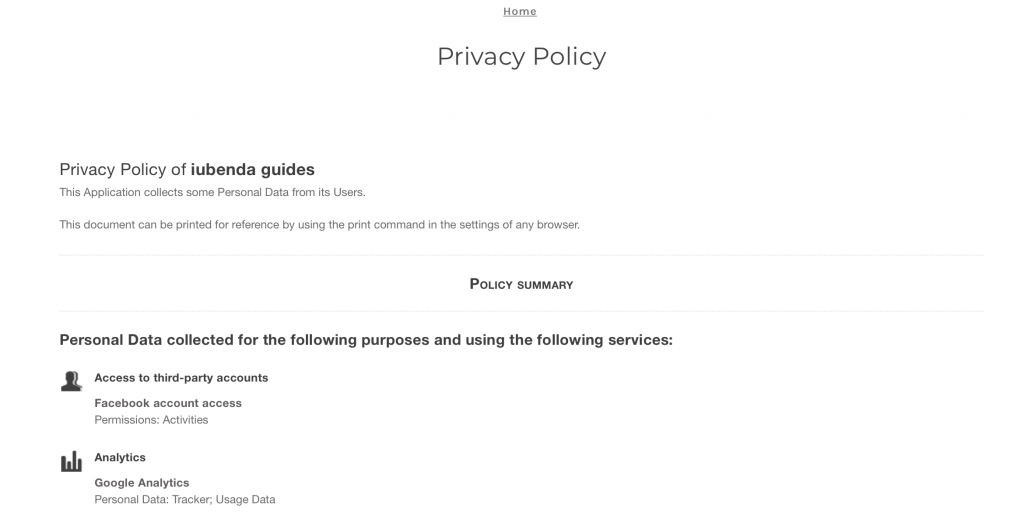Click the Home breadcrumb link
Image resolution: width=1024 pixels, height=526 pixels.
pyautogui.click(x=520, y=12)
